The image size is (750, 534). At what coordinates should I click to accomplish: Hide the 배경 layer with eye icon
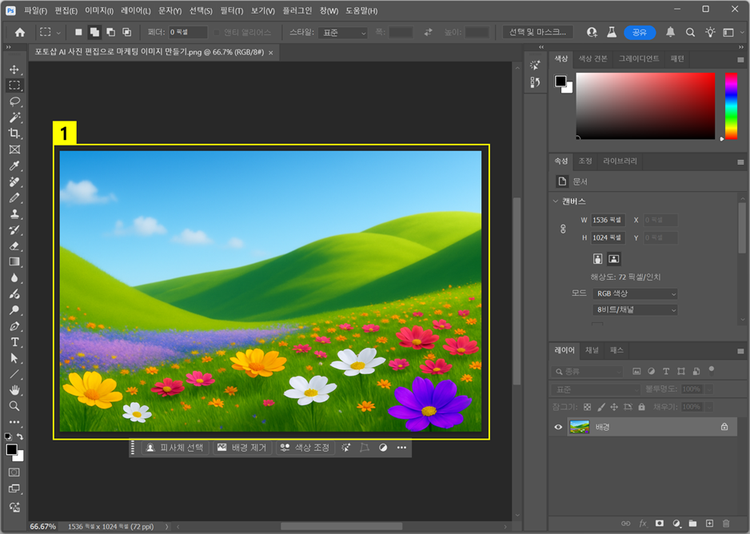pos(559,427)
